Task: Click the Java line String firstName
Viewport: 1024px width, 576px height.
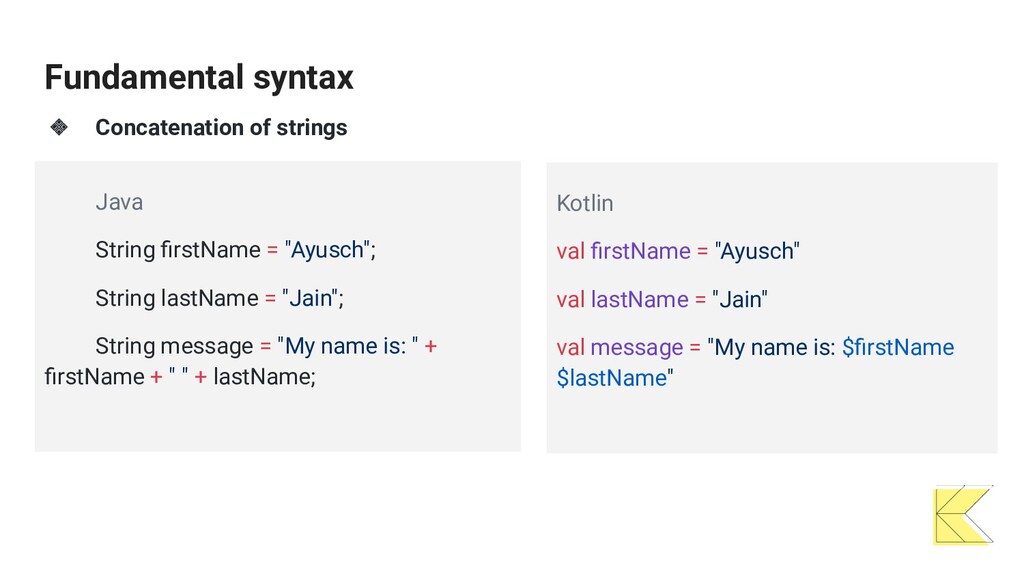Action: pos(236,250)
